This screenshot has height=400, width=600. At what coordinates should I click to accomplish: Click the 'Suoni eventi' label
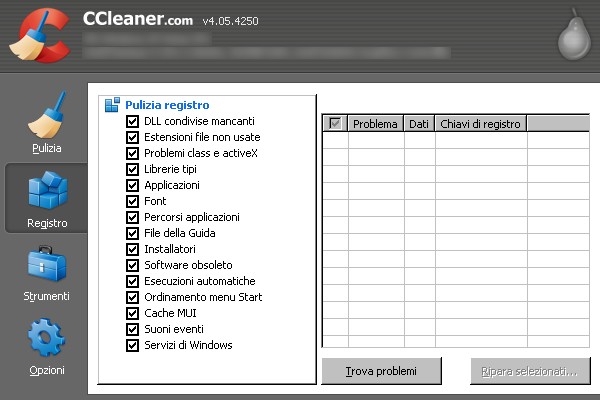(174, 329)
